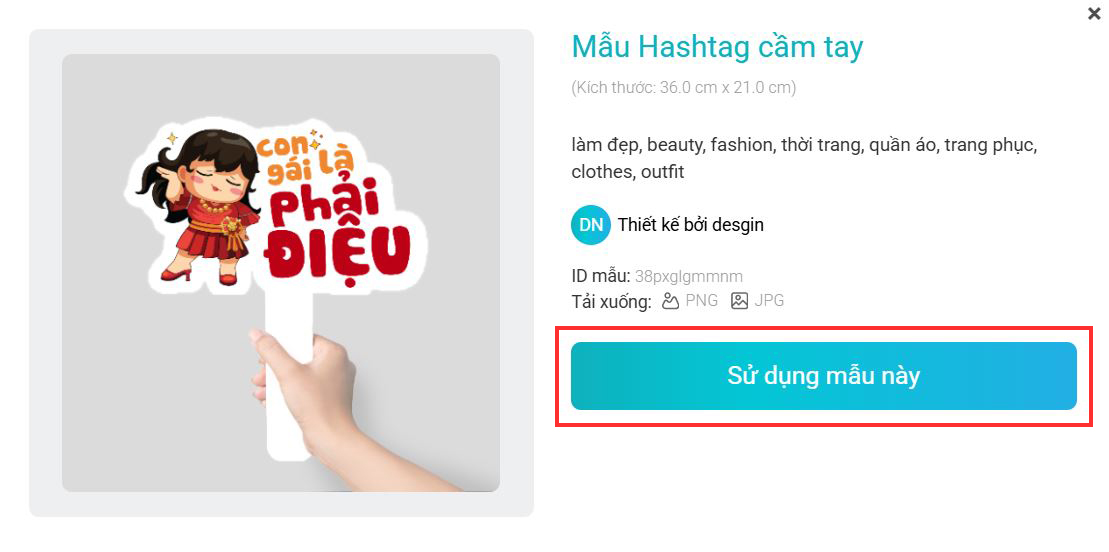Click the template ID 38pxglgmmnm
Image resolution: width=1109 pixels, height=552 pixels.
click(x=688, y=276)
